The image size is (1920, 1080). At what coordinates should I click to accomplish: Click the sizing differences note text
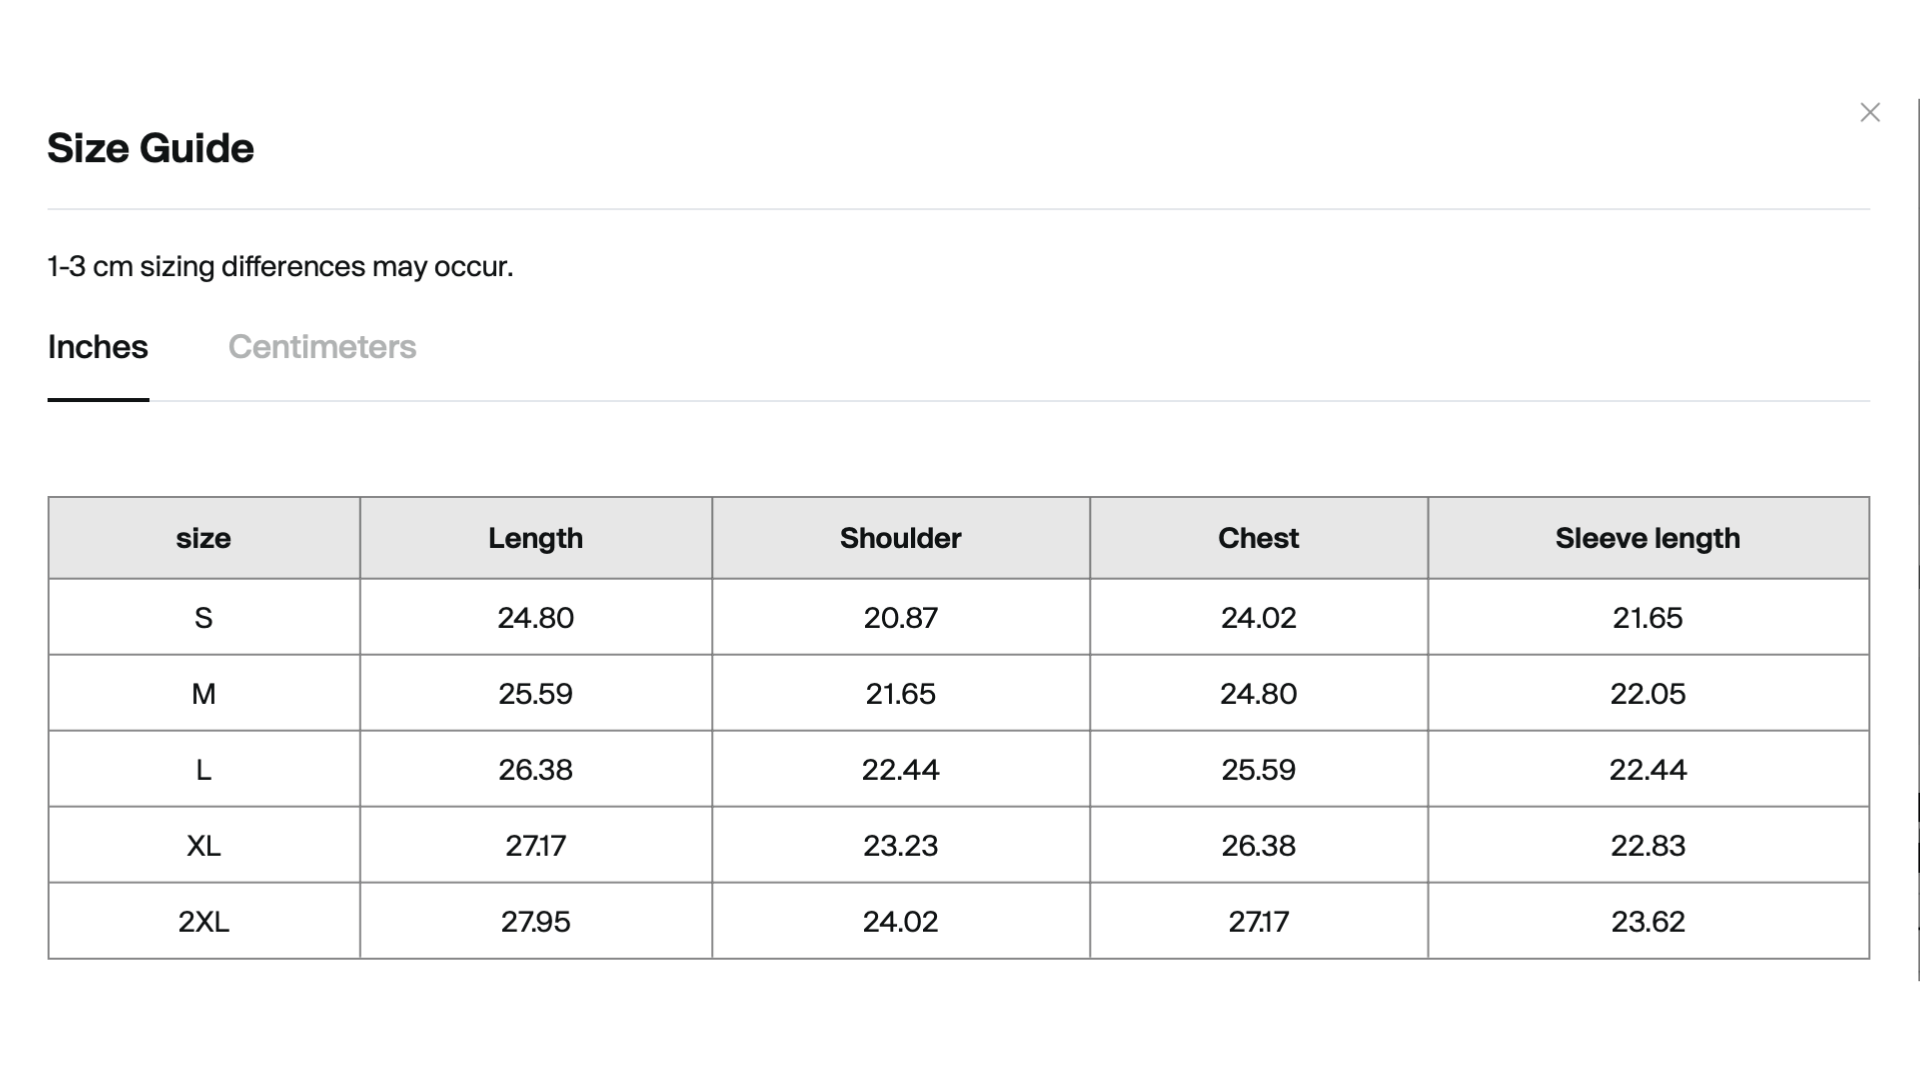point(280,267)
